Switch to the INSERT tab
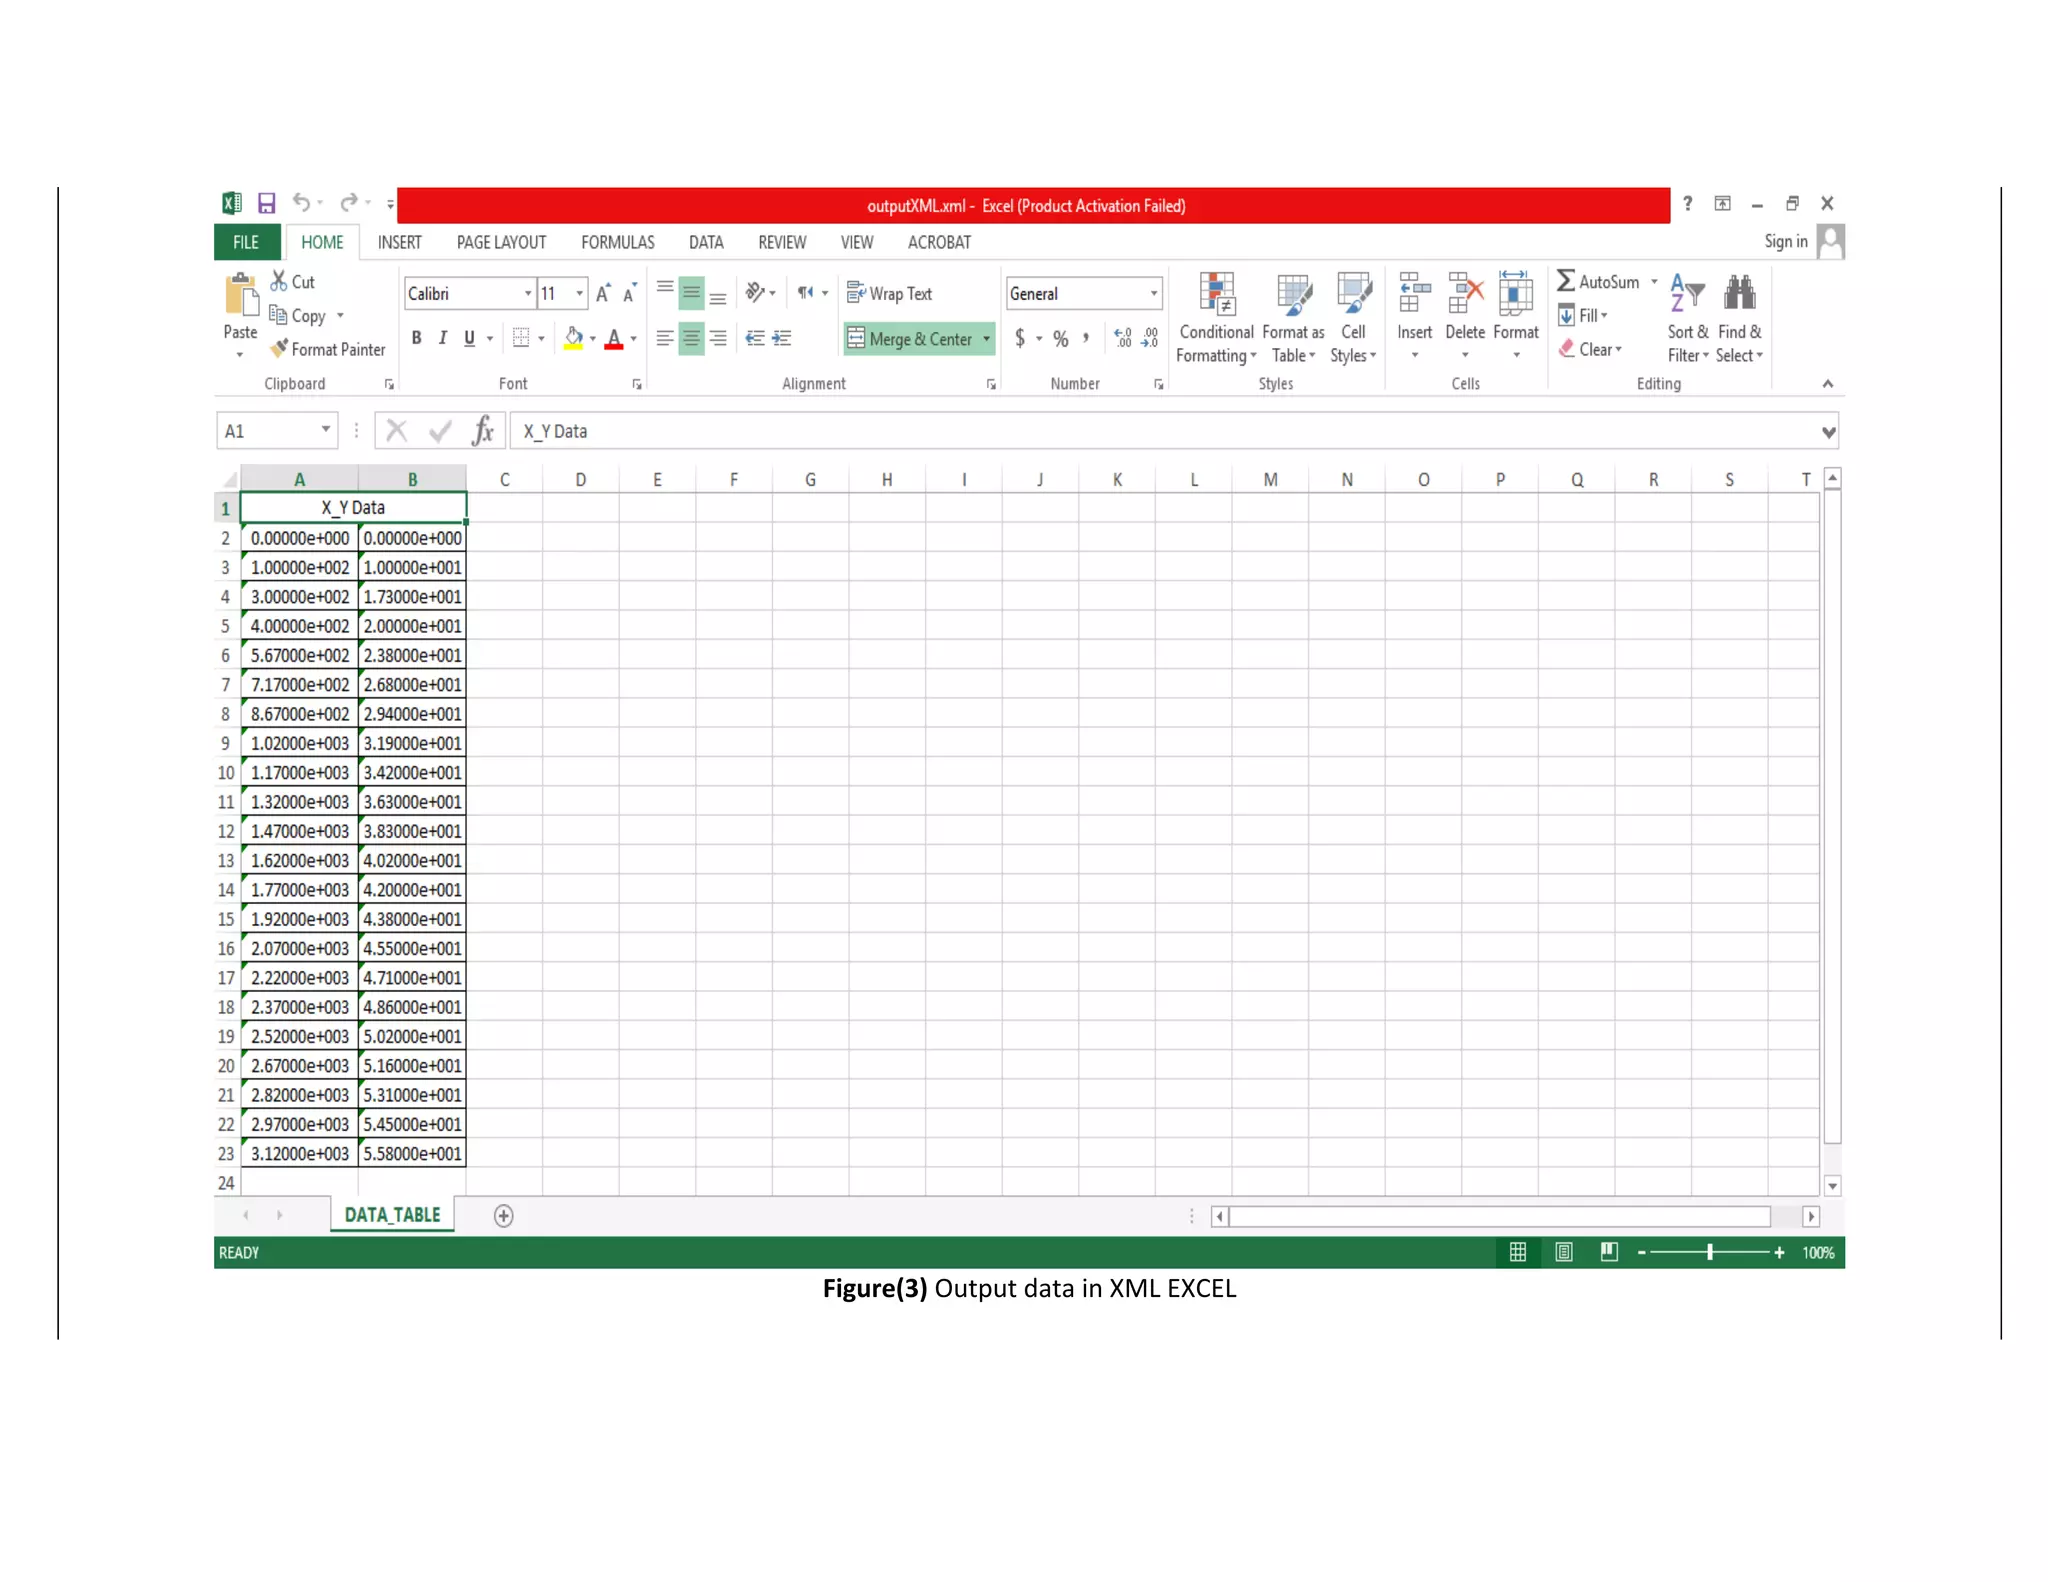Screen dimensions: 2048x1582 399,242
